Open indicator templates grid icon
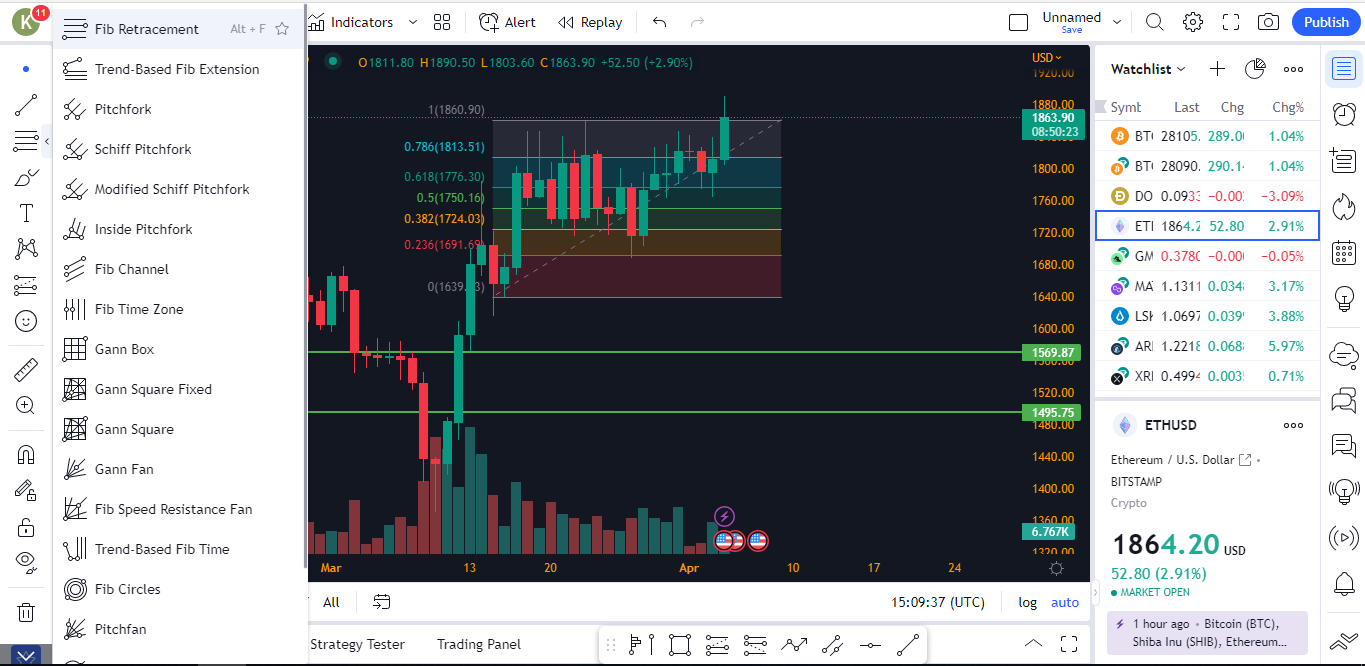The height and width of the screenshot is (666, 1365). point(442,22)
